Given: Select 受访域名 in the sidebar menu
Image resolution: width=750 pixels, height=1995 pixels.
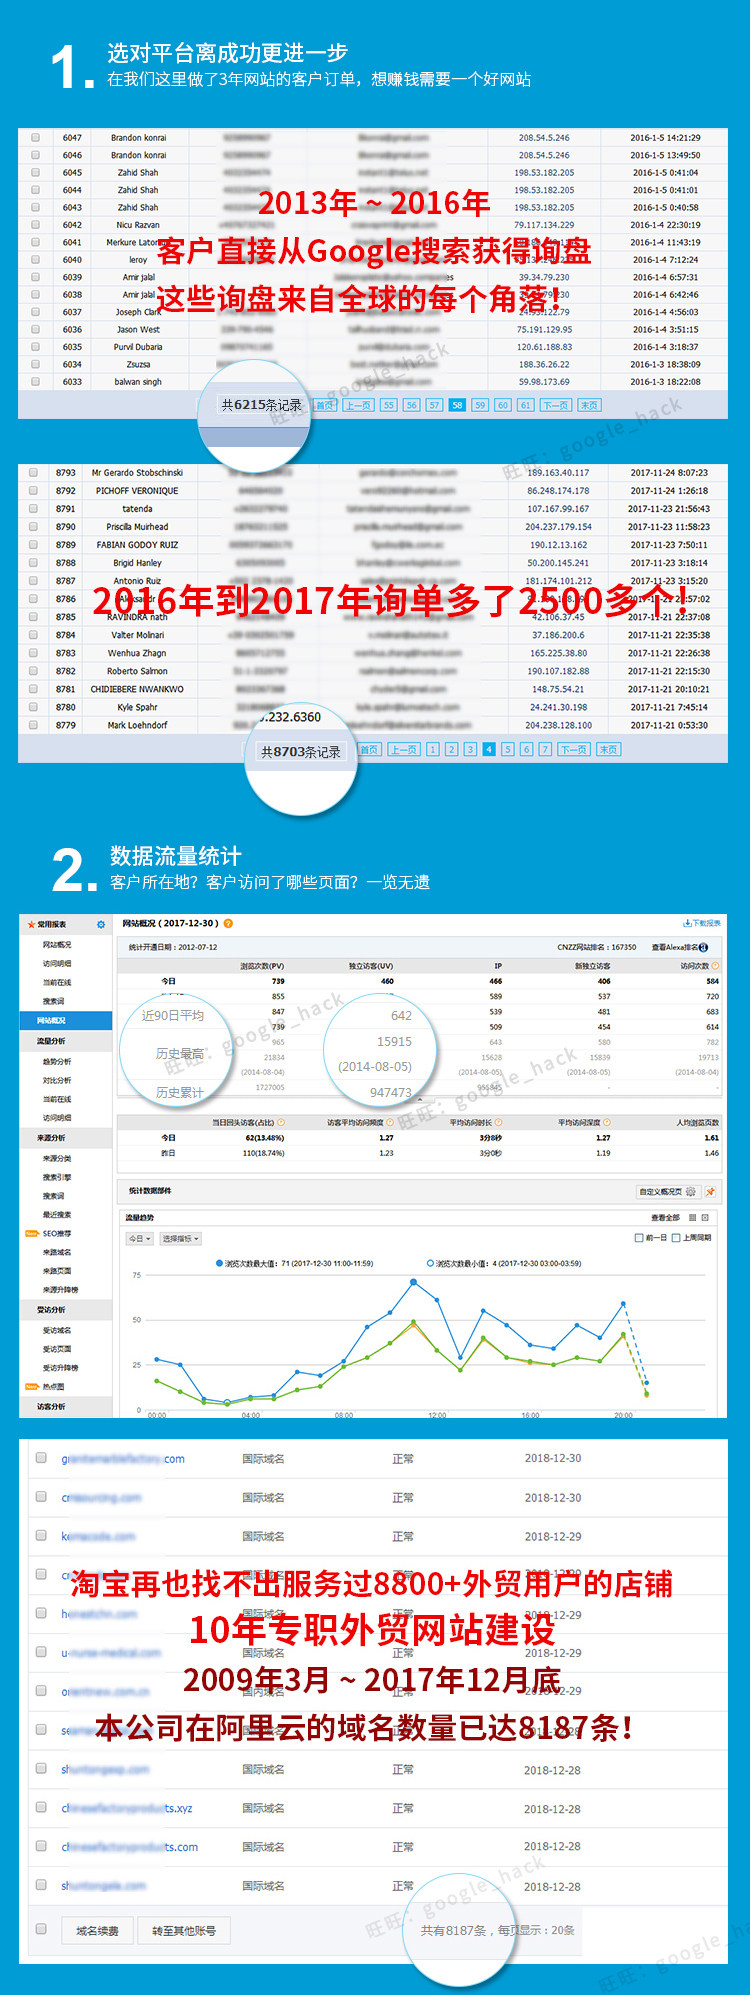Looking at the screenshot, I should click(x=57, y=1330).
